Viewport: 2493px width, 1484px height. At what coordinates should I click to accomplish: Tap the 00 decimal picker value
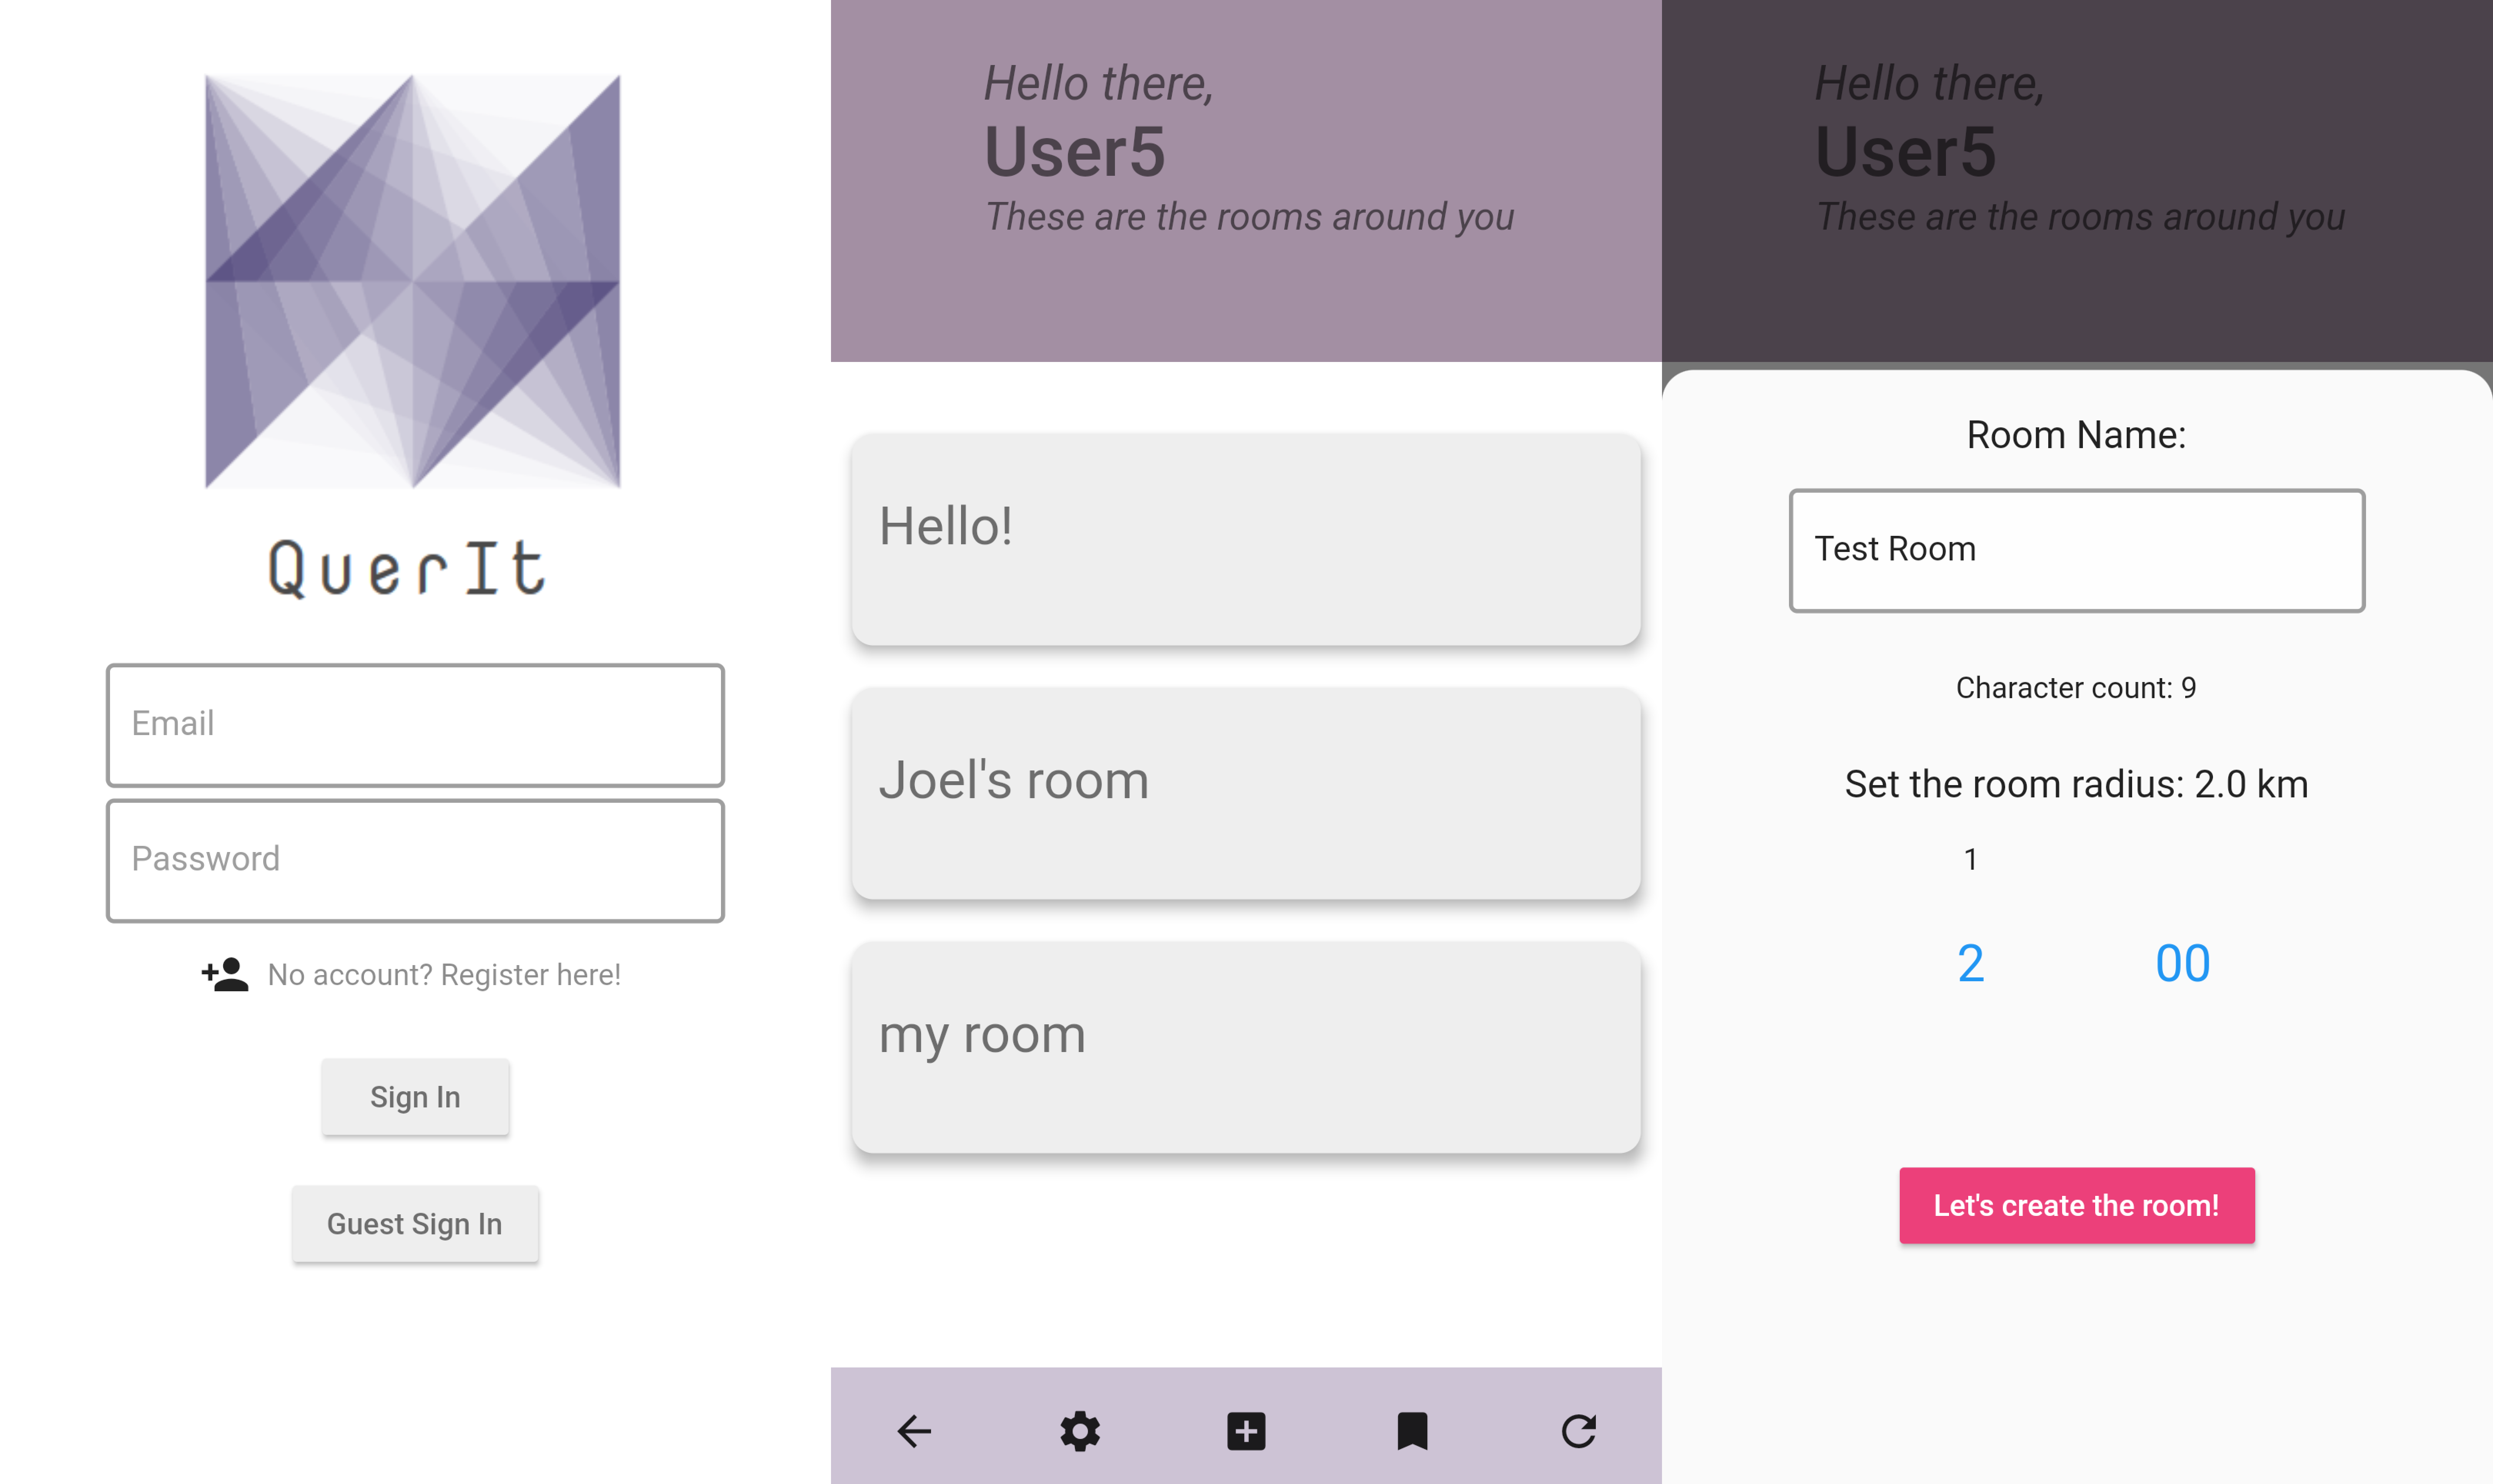[2182, 963]
